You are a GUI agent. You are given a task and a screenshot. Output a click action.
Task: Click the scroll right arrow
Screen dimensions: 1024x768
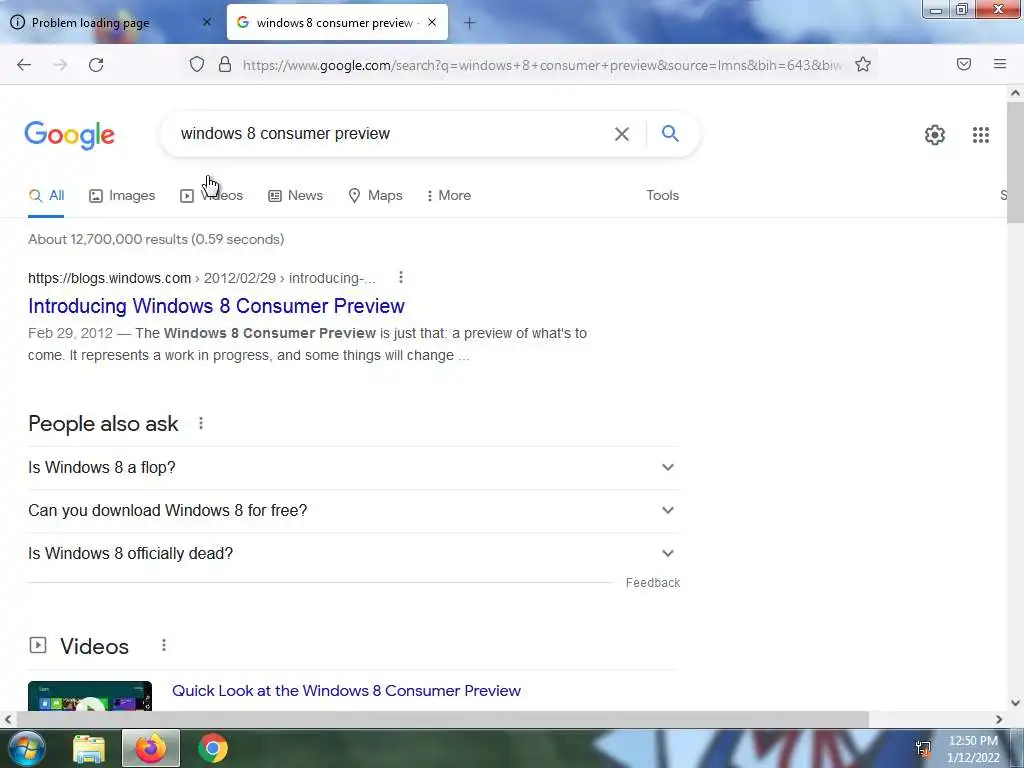coord(999,720)
